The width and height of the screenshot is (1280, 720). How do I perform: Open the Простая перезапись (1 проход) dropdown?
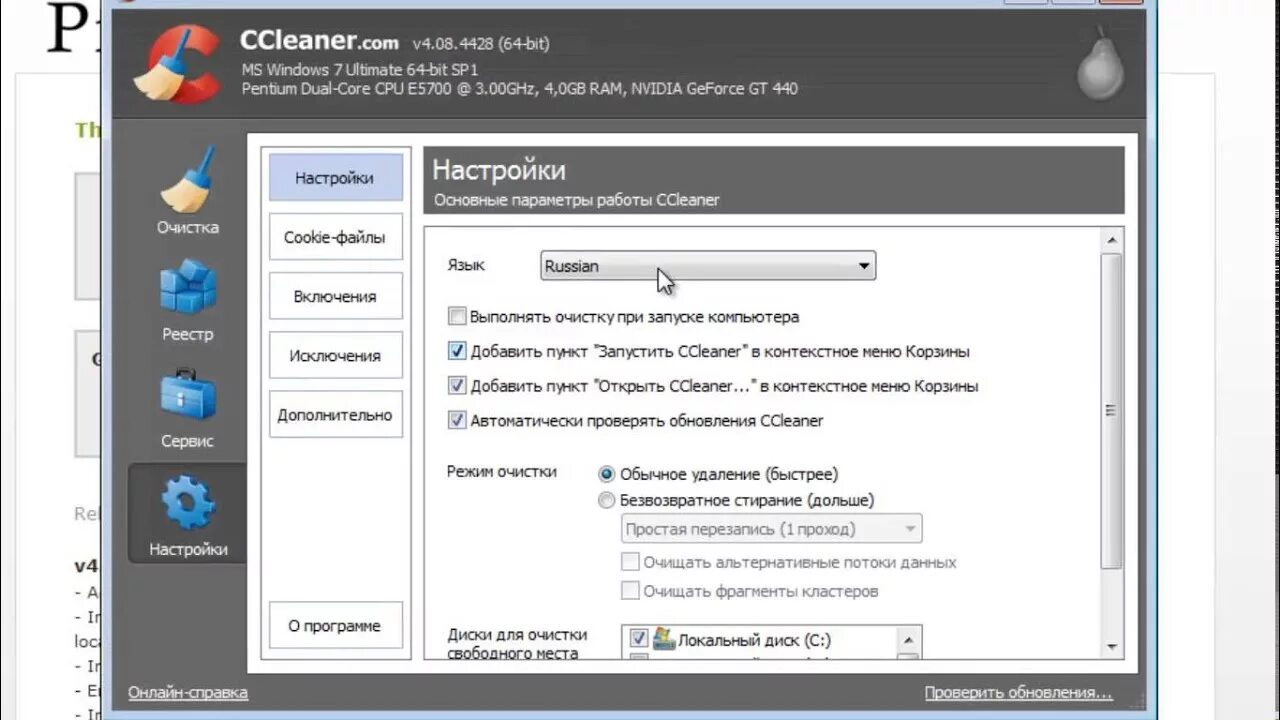point(771,529)
